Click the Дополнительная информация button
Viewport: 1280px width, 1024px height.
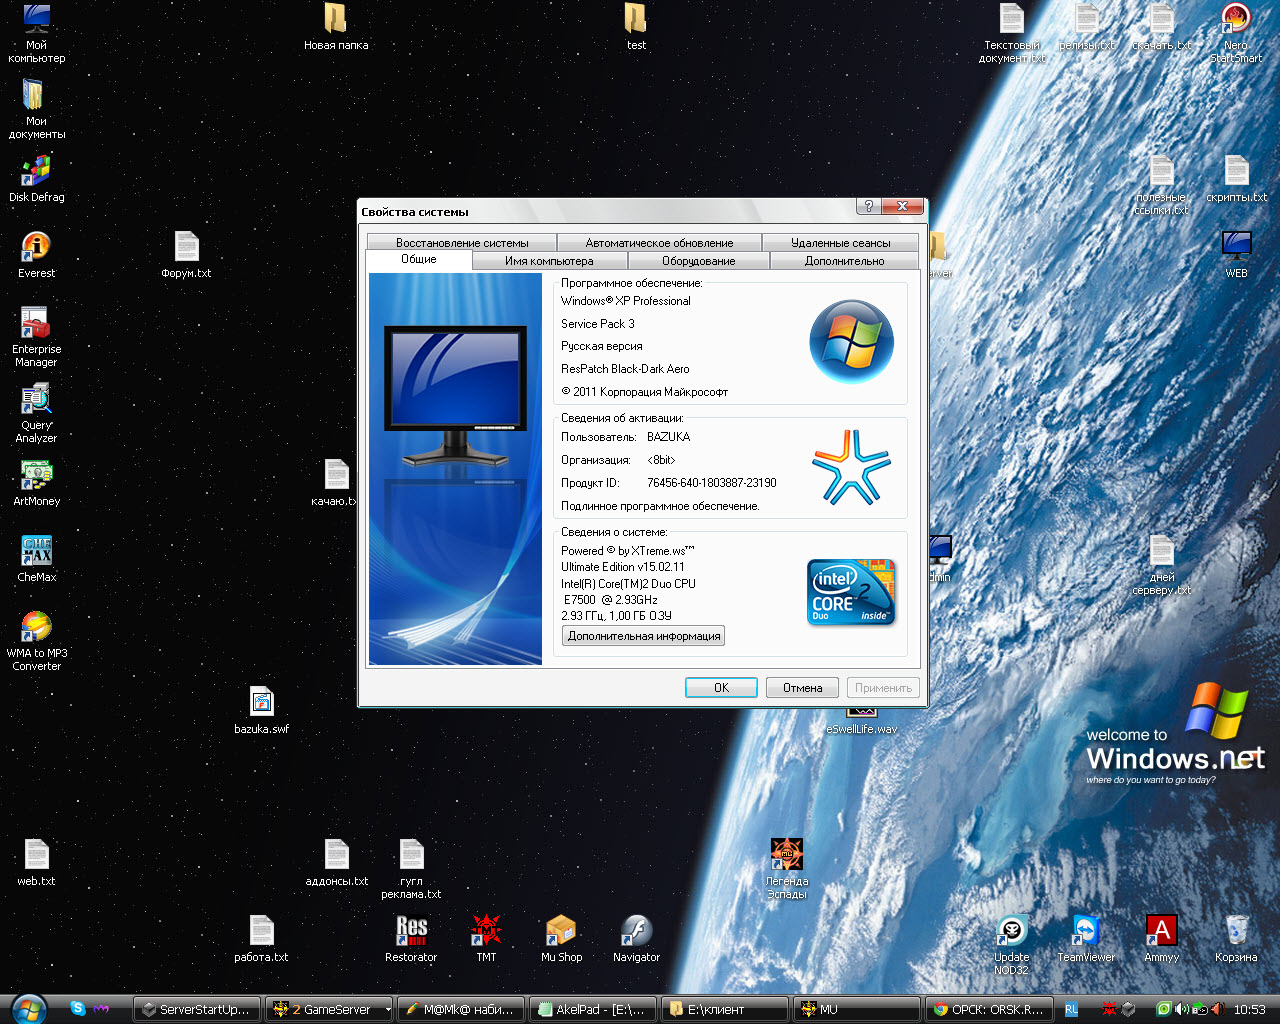point(643,636)
